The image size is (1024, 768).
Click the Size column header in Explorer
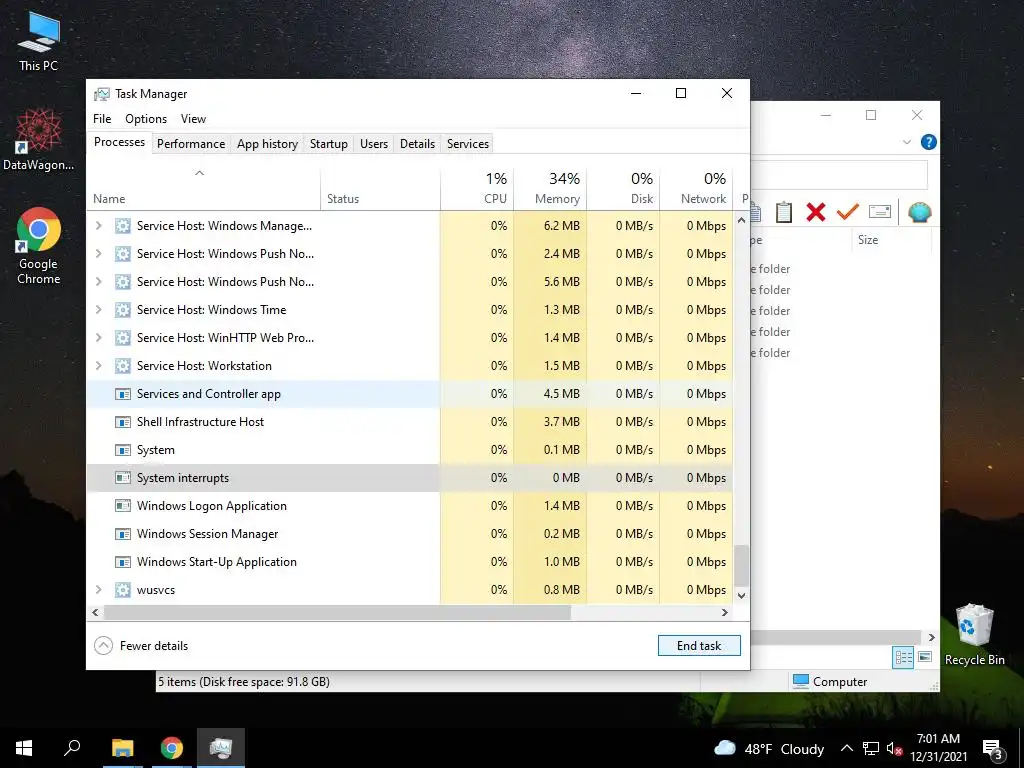coord(890,240)
